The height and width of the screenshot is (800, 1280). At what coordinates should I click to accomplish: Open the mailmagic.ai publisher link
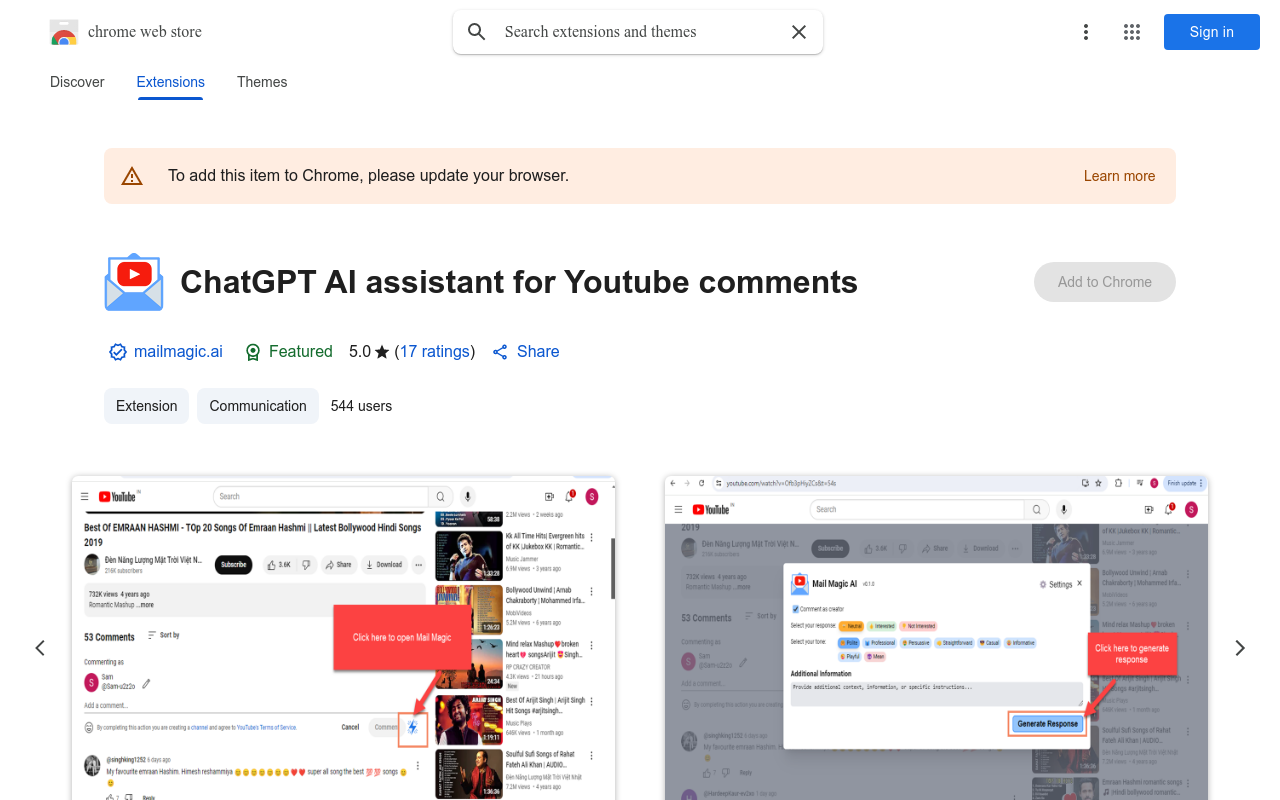[178, 352]
